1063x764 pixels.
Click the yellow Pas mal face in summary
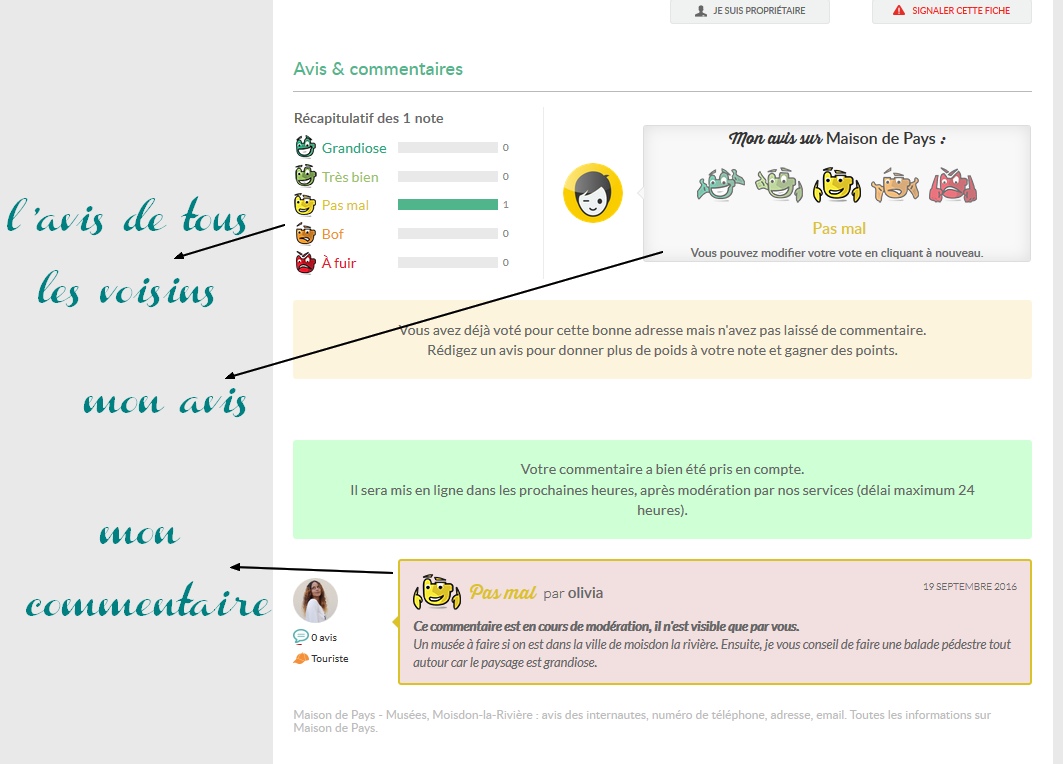[305, 205]
